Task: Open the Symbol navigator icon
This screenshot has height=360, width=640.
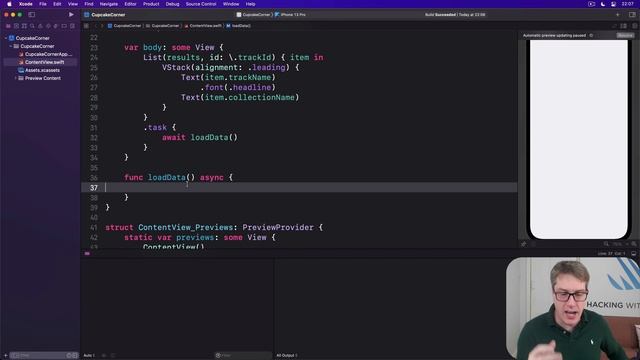Action: (24, 26)
